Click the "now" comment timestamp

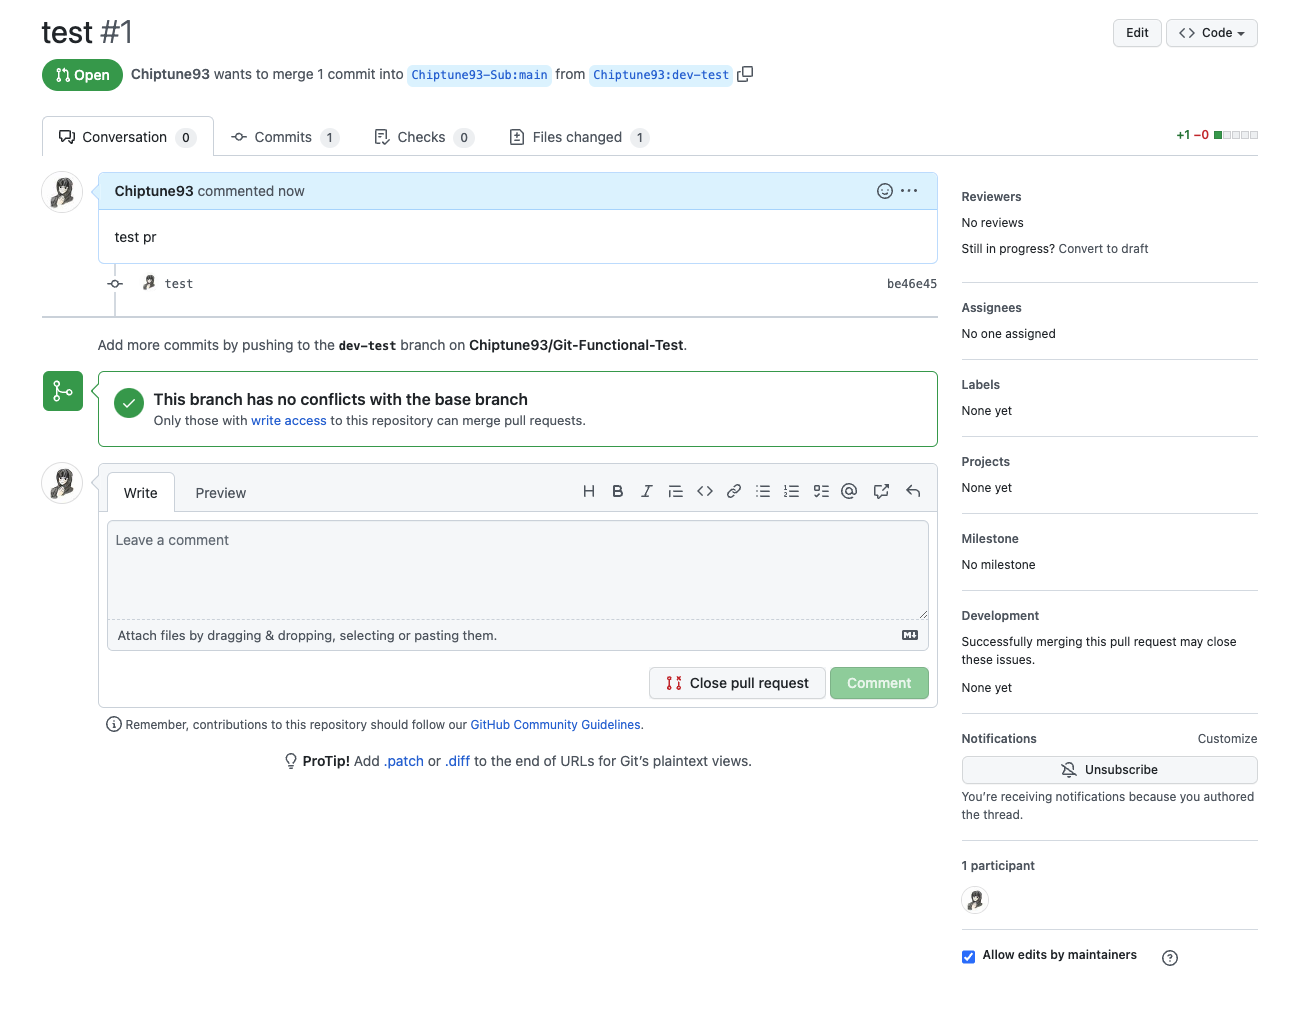[x=291, y=191]
